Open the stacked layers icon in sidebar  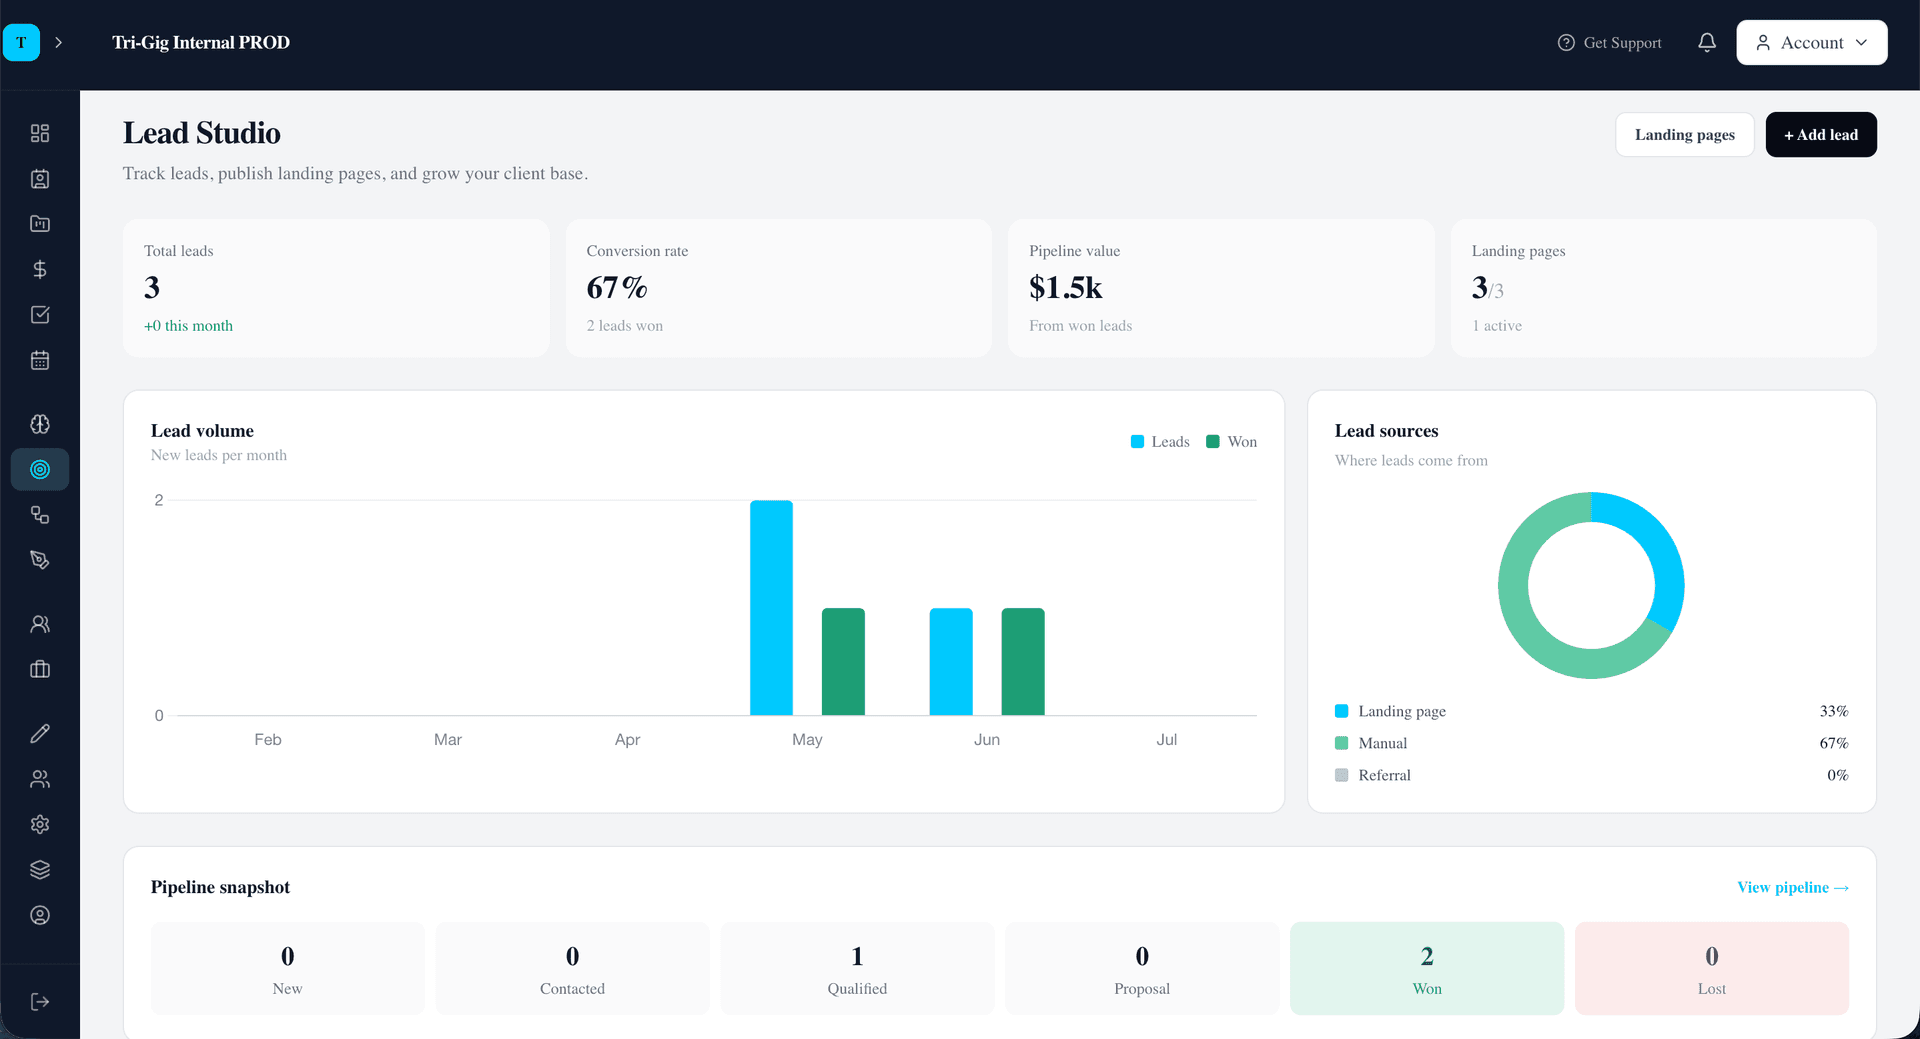pyautogui.click(x=40, y=870)
